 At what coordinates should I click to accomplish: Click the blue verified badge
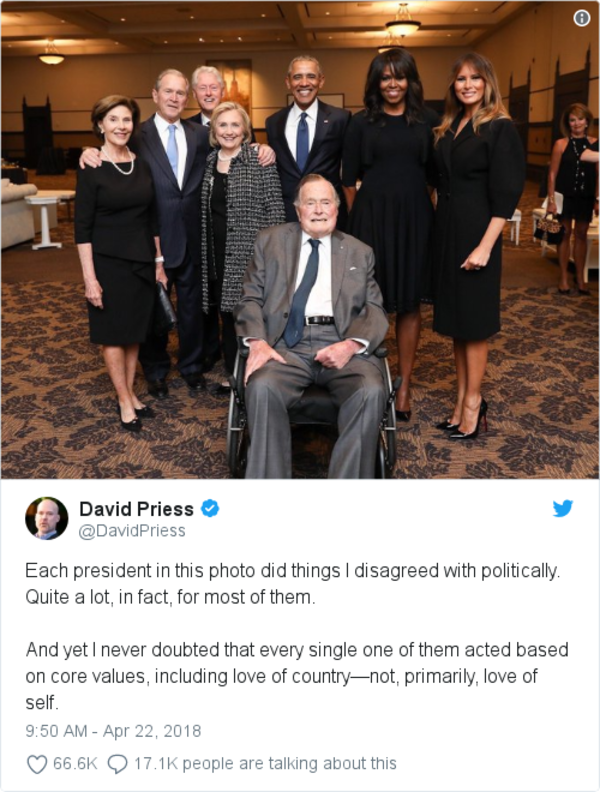point(210,508)
